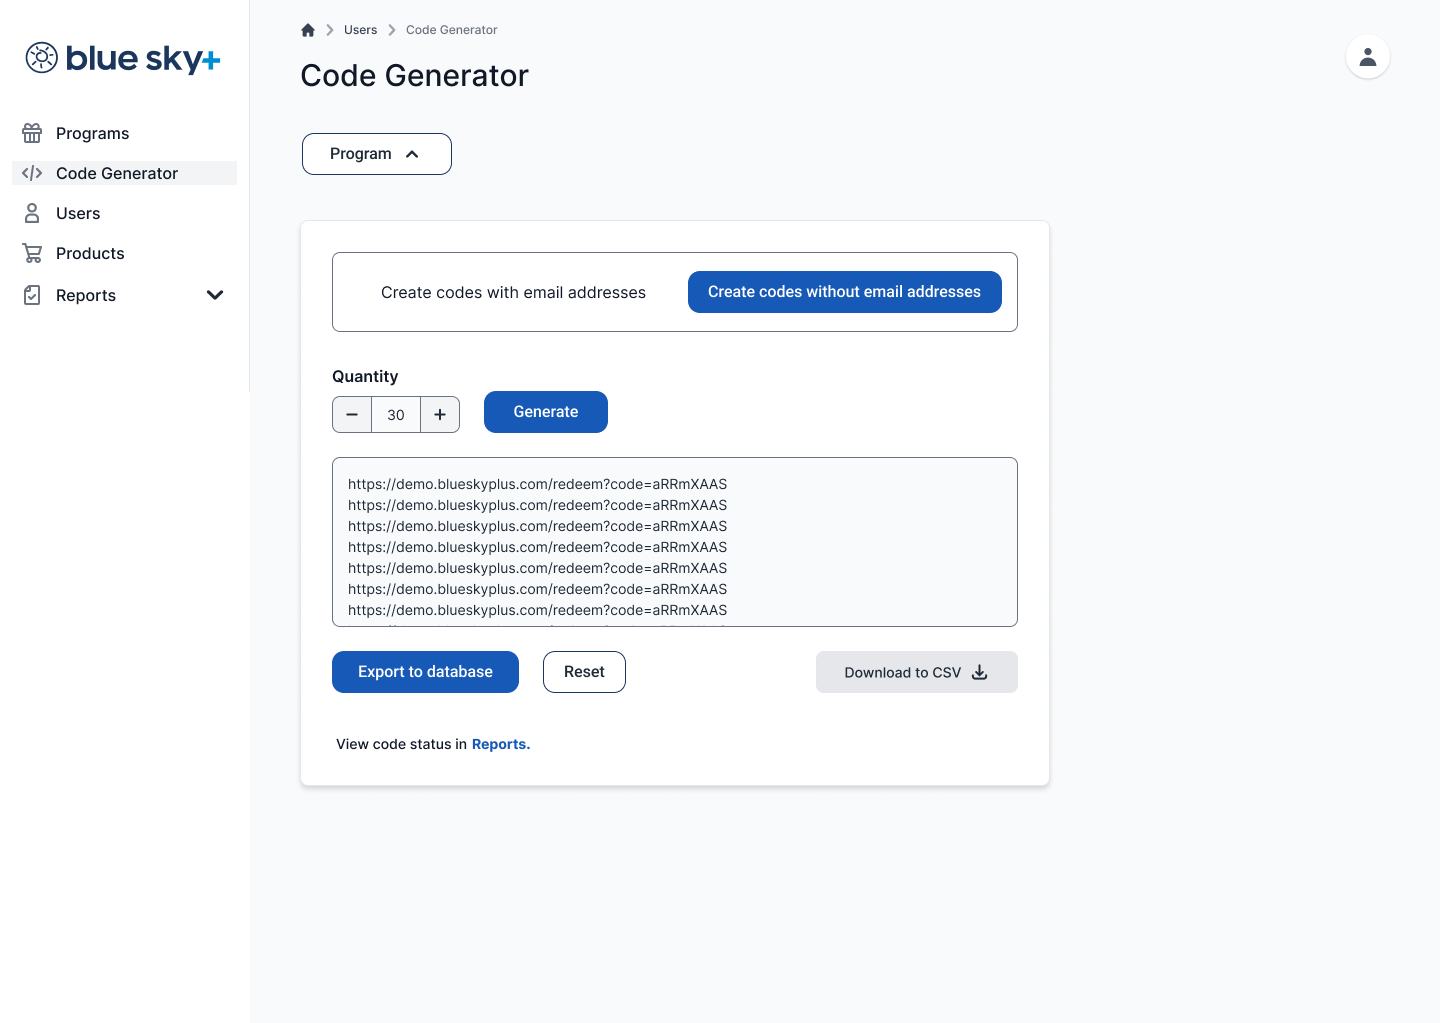Click the Reports clipboard icon in sidebar
The height and width of the screenshot is (1023, 1440).
32,295
